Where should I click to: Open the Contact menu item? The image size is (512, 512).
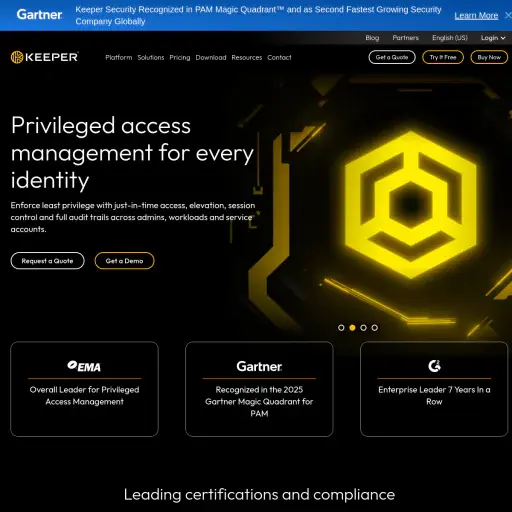click(x=279, y=57)
